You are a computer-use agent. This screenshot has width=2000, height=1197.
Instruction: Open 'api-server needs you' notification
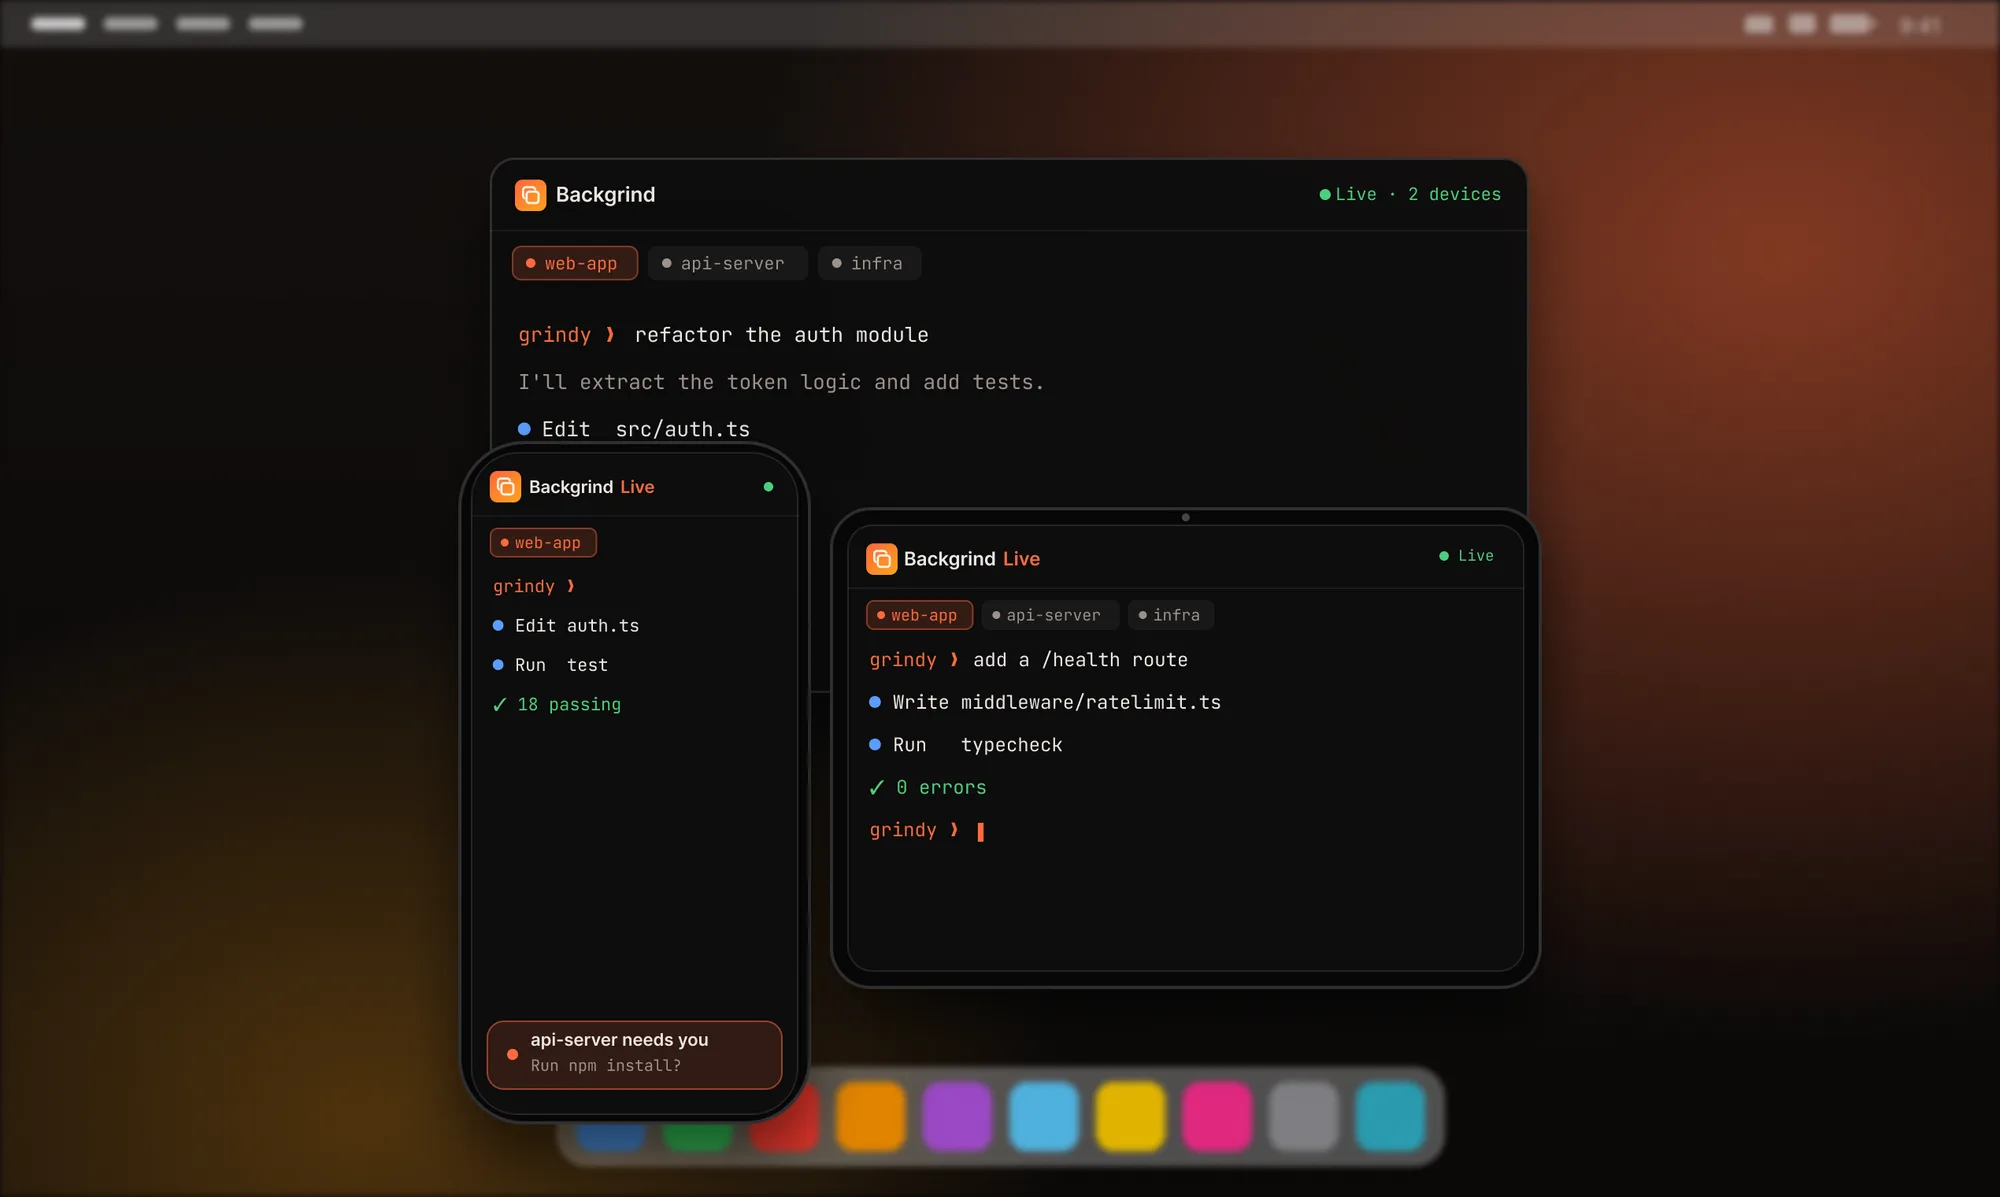[x=634, y=1054]
